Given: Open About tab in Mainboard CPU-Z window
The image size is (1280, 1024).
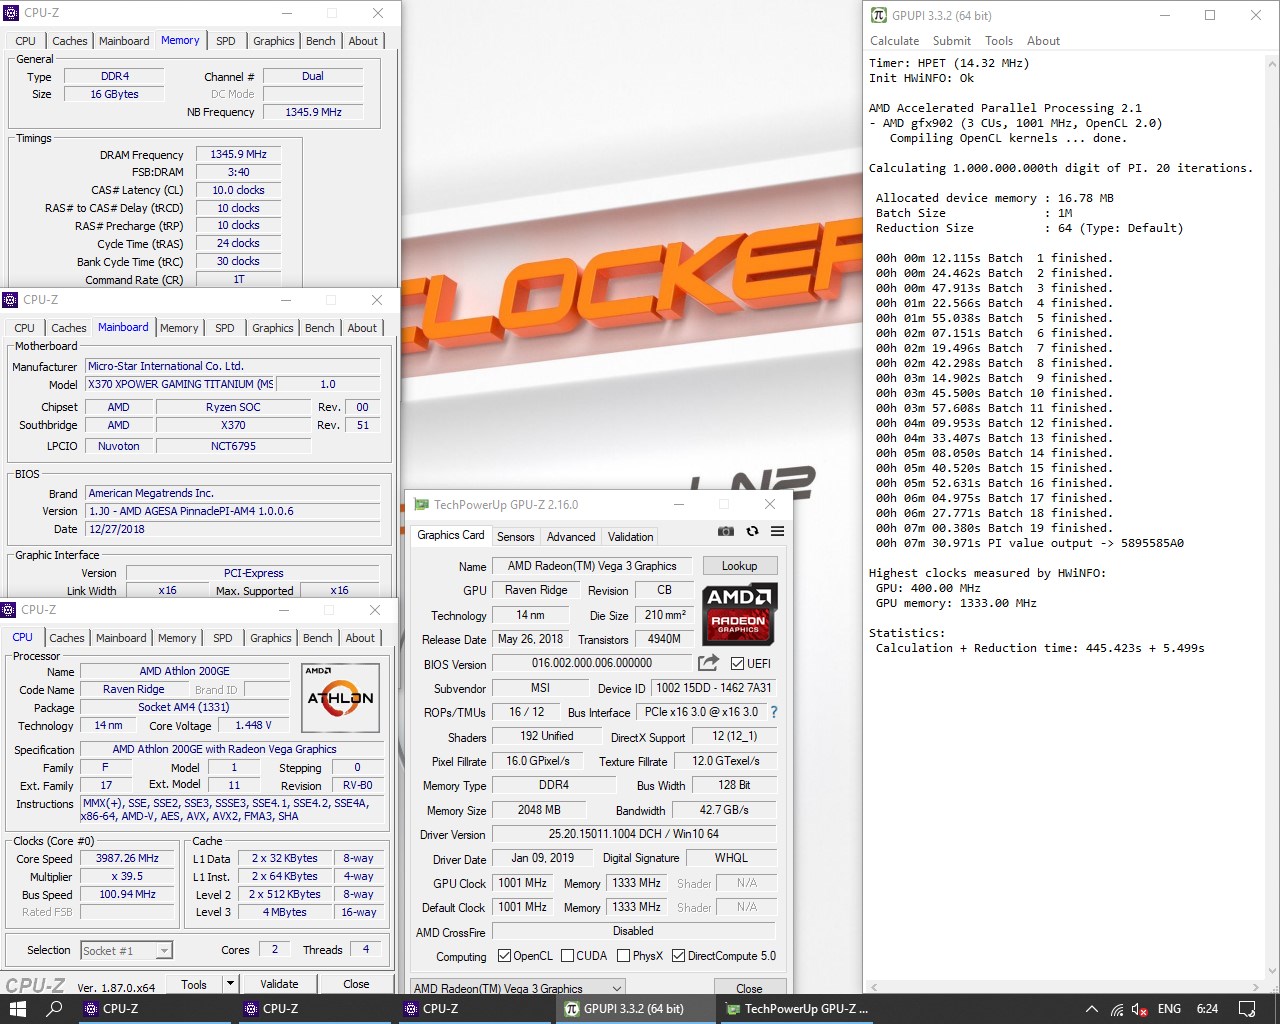Looking at the screenshot, I should [362, 328].
